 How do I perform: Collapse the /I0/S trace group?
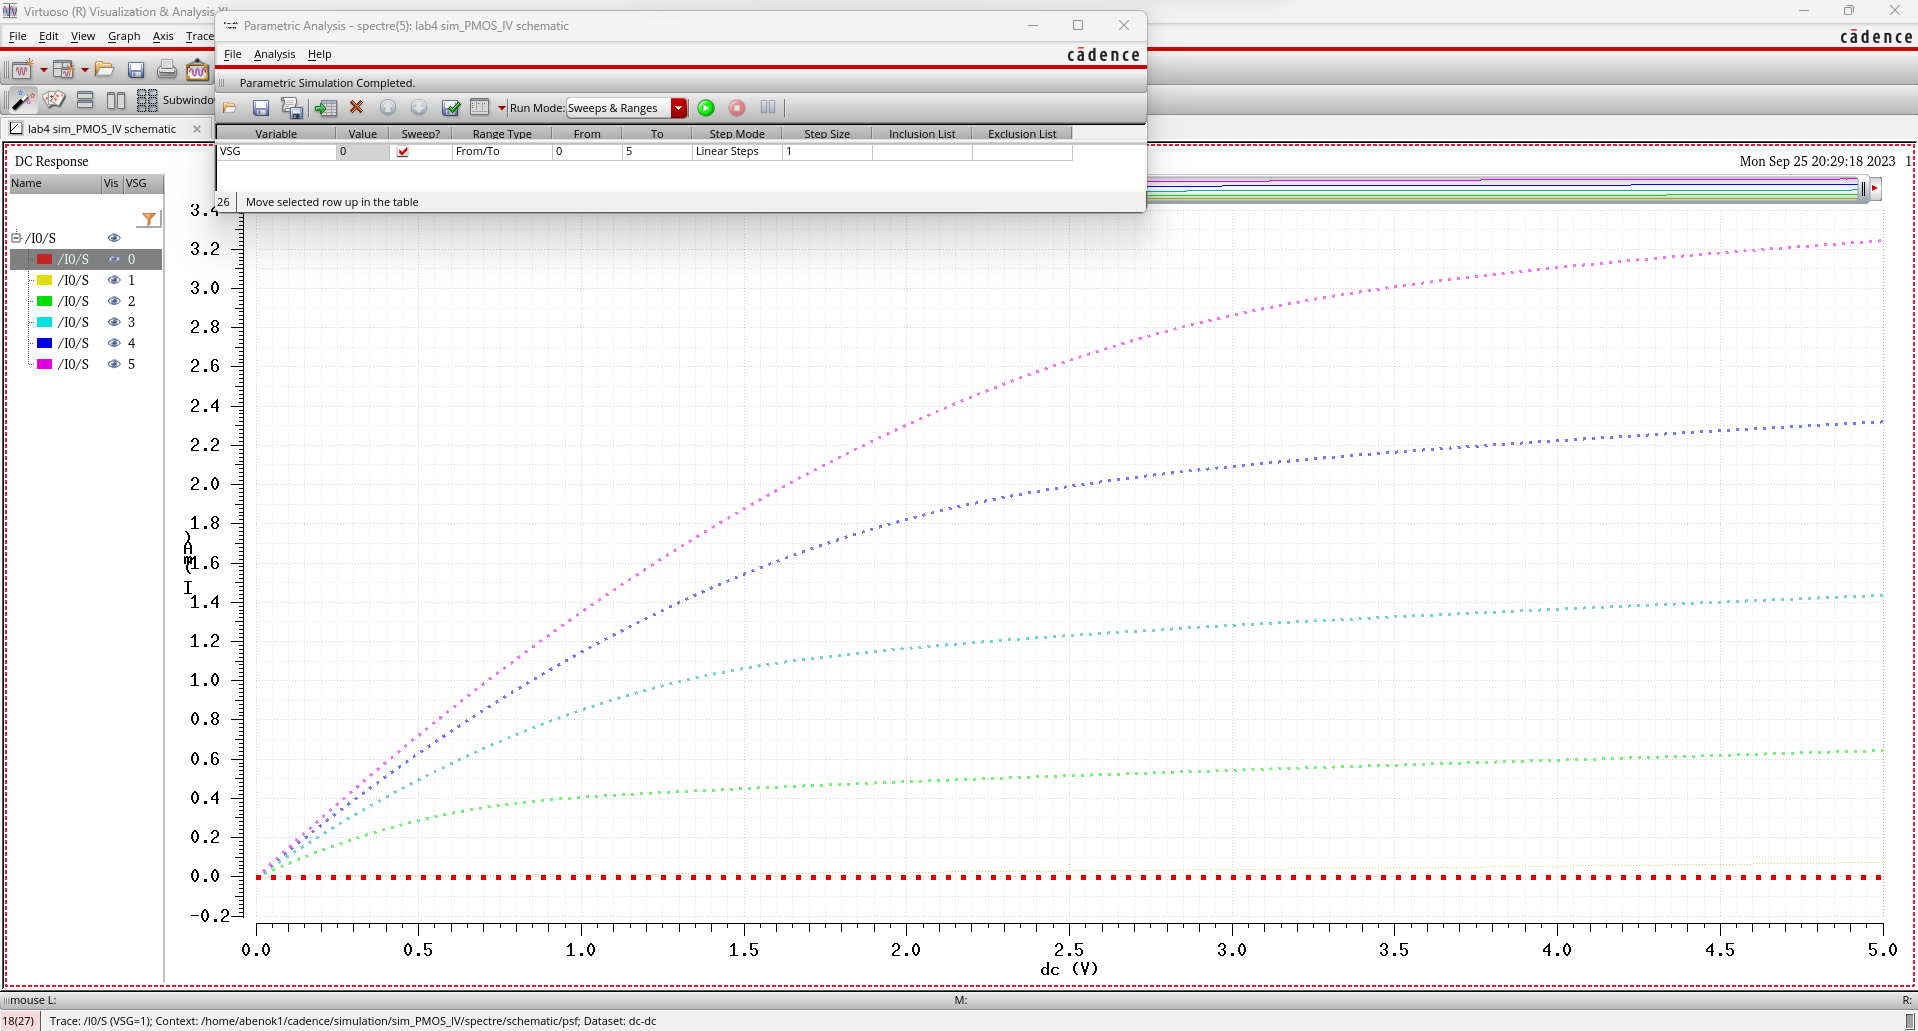(16, 238)
